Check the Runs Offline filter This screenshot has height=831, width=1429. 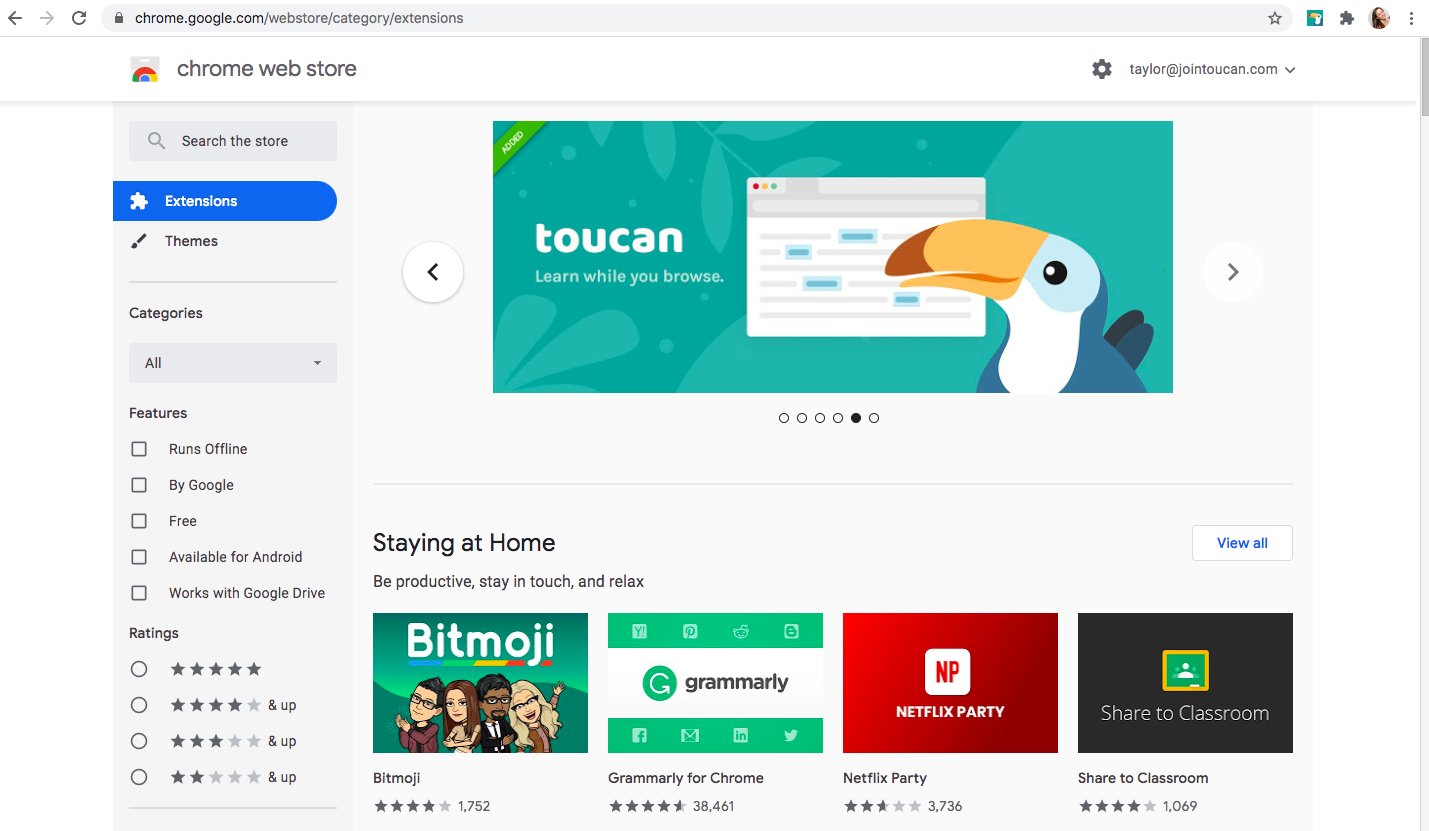tap(139, 449)
